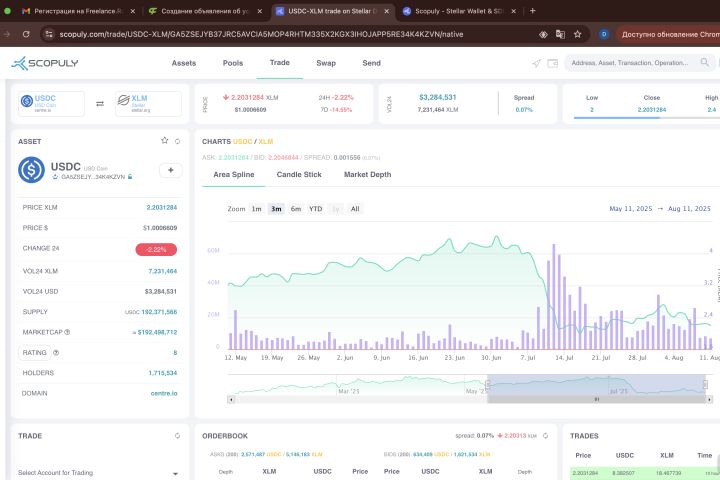Click the RATING label button
The height and width of the screenshot is (480, 720).
coord(34,353)
